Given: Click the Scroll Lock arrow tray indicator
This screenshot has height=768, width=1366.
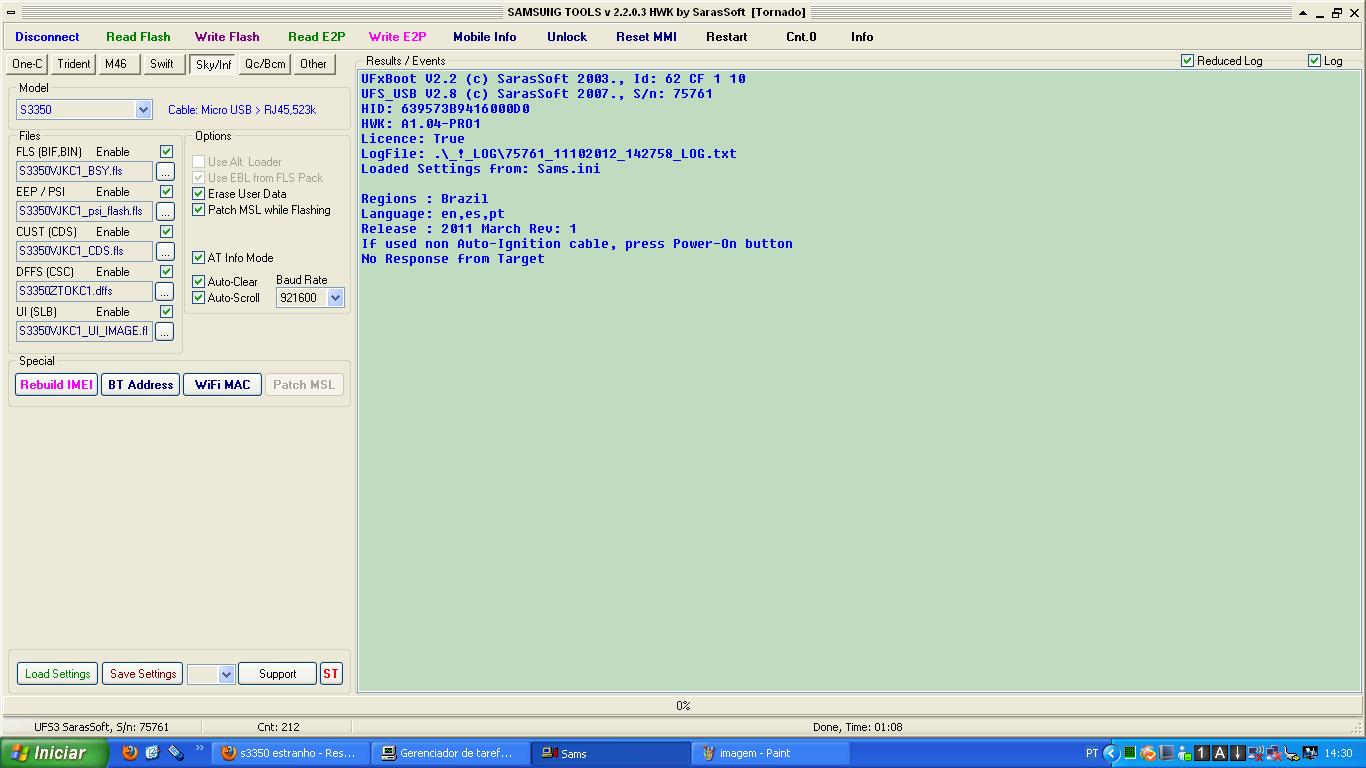Looking at the screenshot, I should tap(1238, 753).
